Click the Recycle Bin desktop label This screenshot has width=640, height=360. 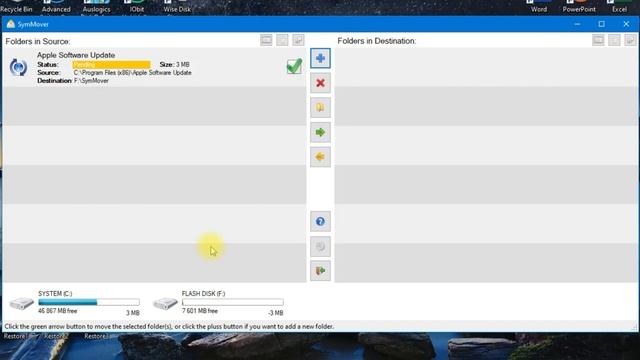click(x=16, y=9)
